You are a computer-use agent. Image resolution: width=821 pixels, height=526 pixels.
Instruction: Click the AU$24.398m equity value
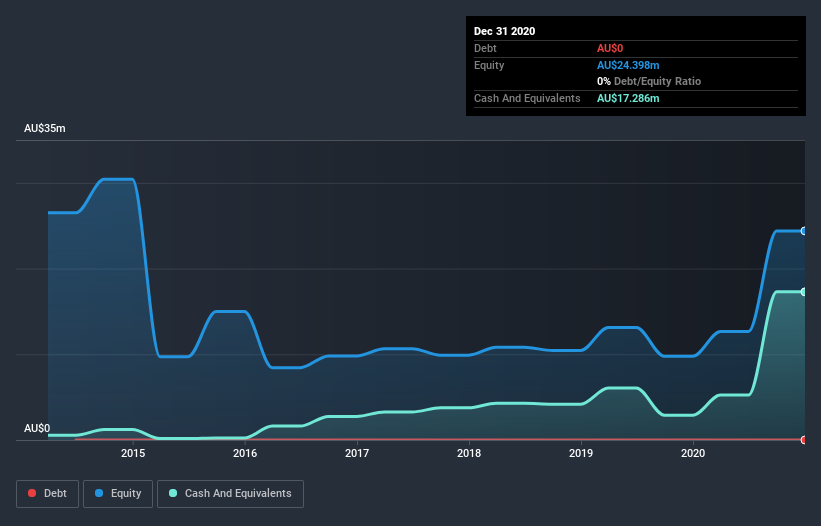pyautogui.click(x=628, y=65)
